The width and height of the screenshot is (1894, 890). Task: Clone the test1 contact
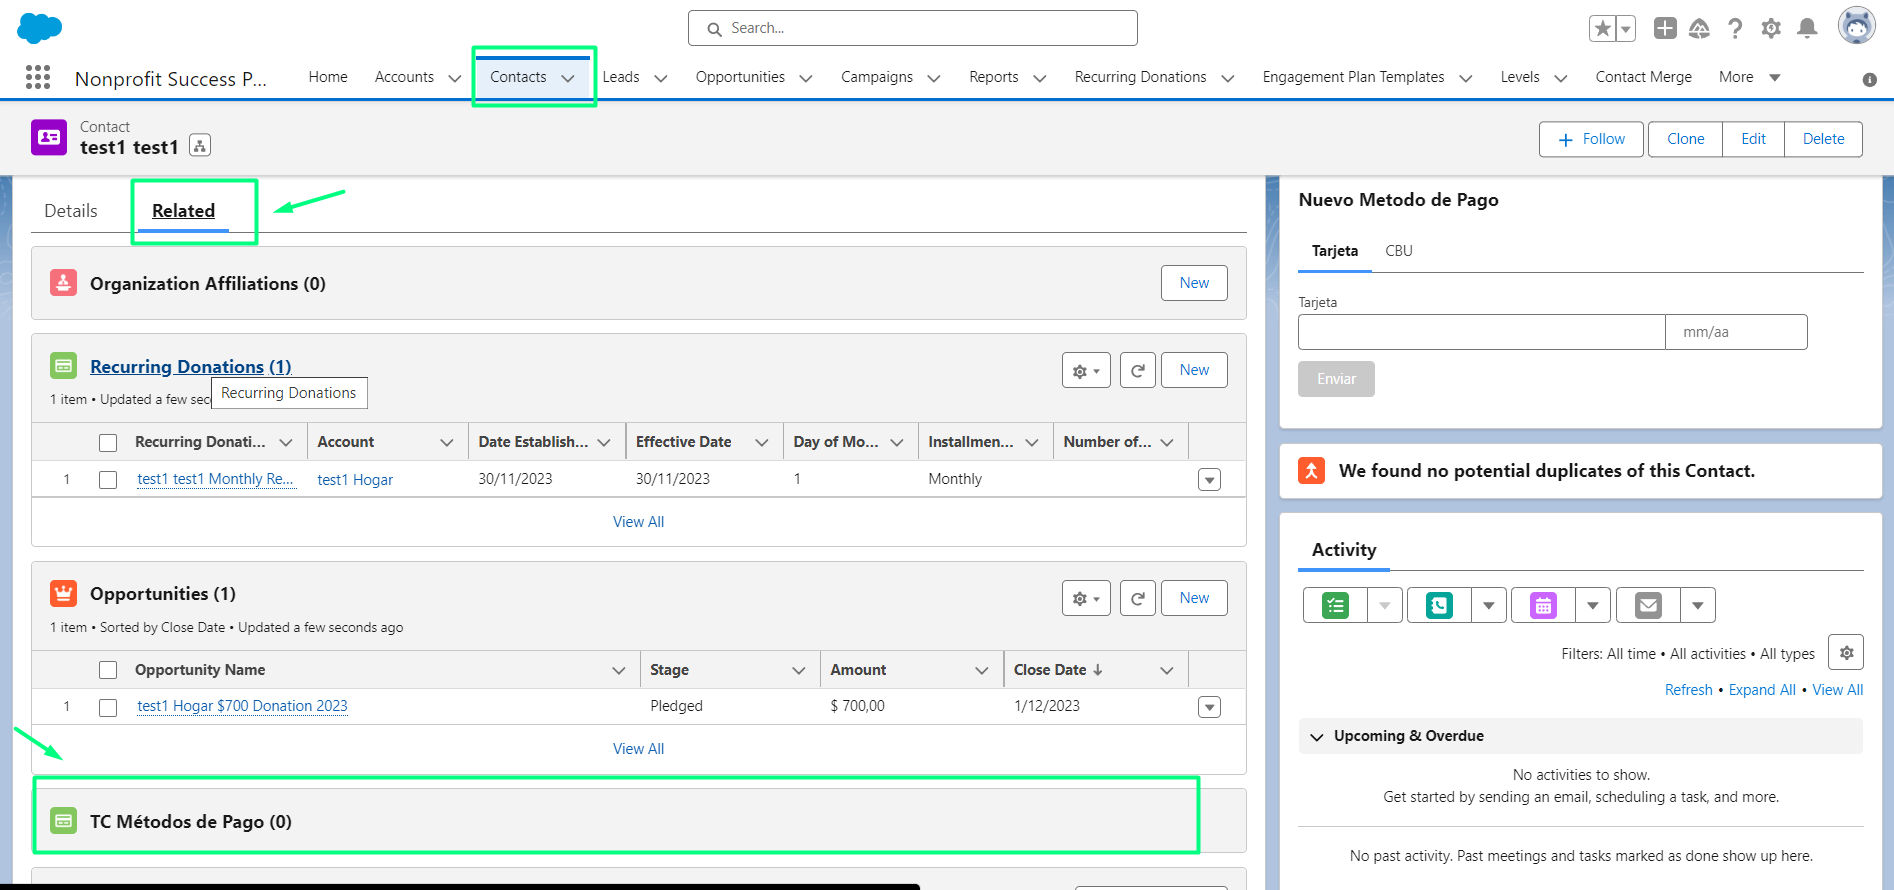click(x=1685, y=139)
